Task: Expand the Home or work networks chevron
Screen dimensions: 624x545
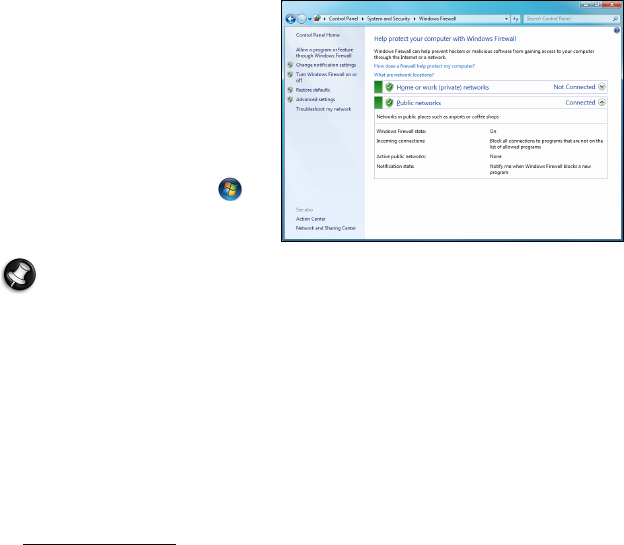Action: (602, 87)
